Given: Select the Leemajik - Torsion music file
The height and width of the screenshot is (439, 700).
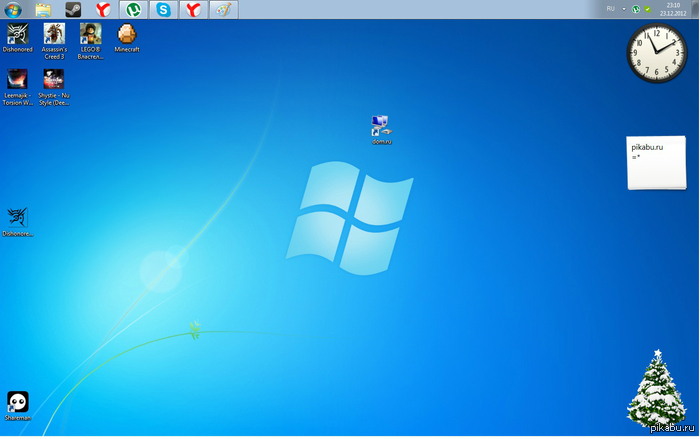Looking at the screenshot, I should (17, 80).
